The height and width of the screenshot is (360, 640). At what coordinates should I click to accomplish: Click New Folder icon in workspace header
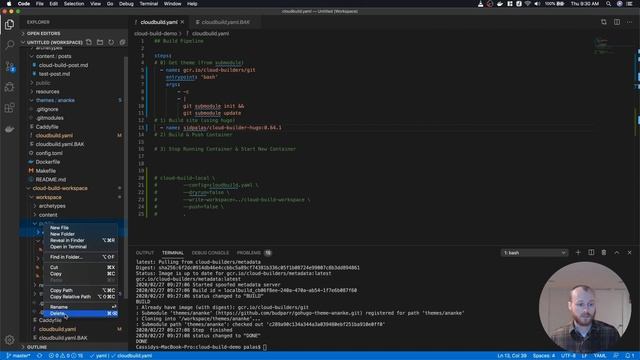[x=100, y=42]
